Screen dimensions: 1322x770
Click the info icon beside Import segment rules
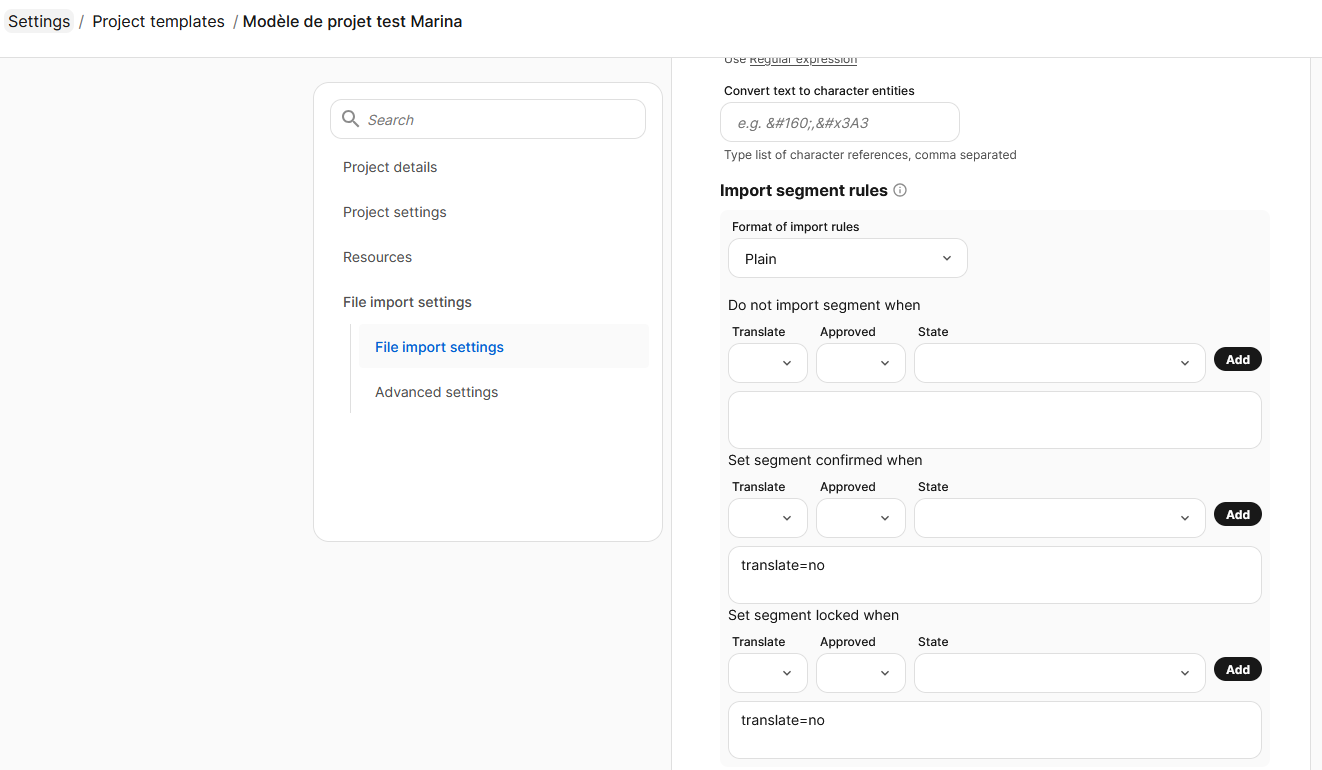900,190
